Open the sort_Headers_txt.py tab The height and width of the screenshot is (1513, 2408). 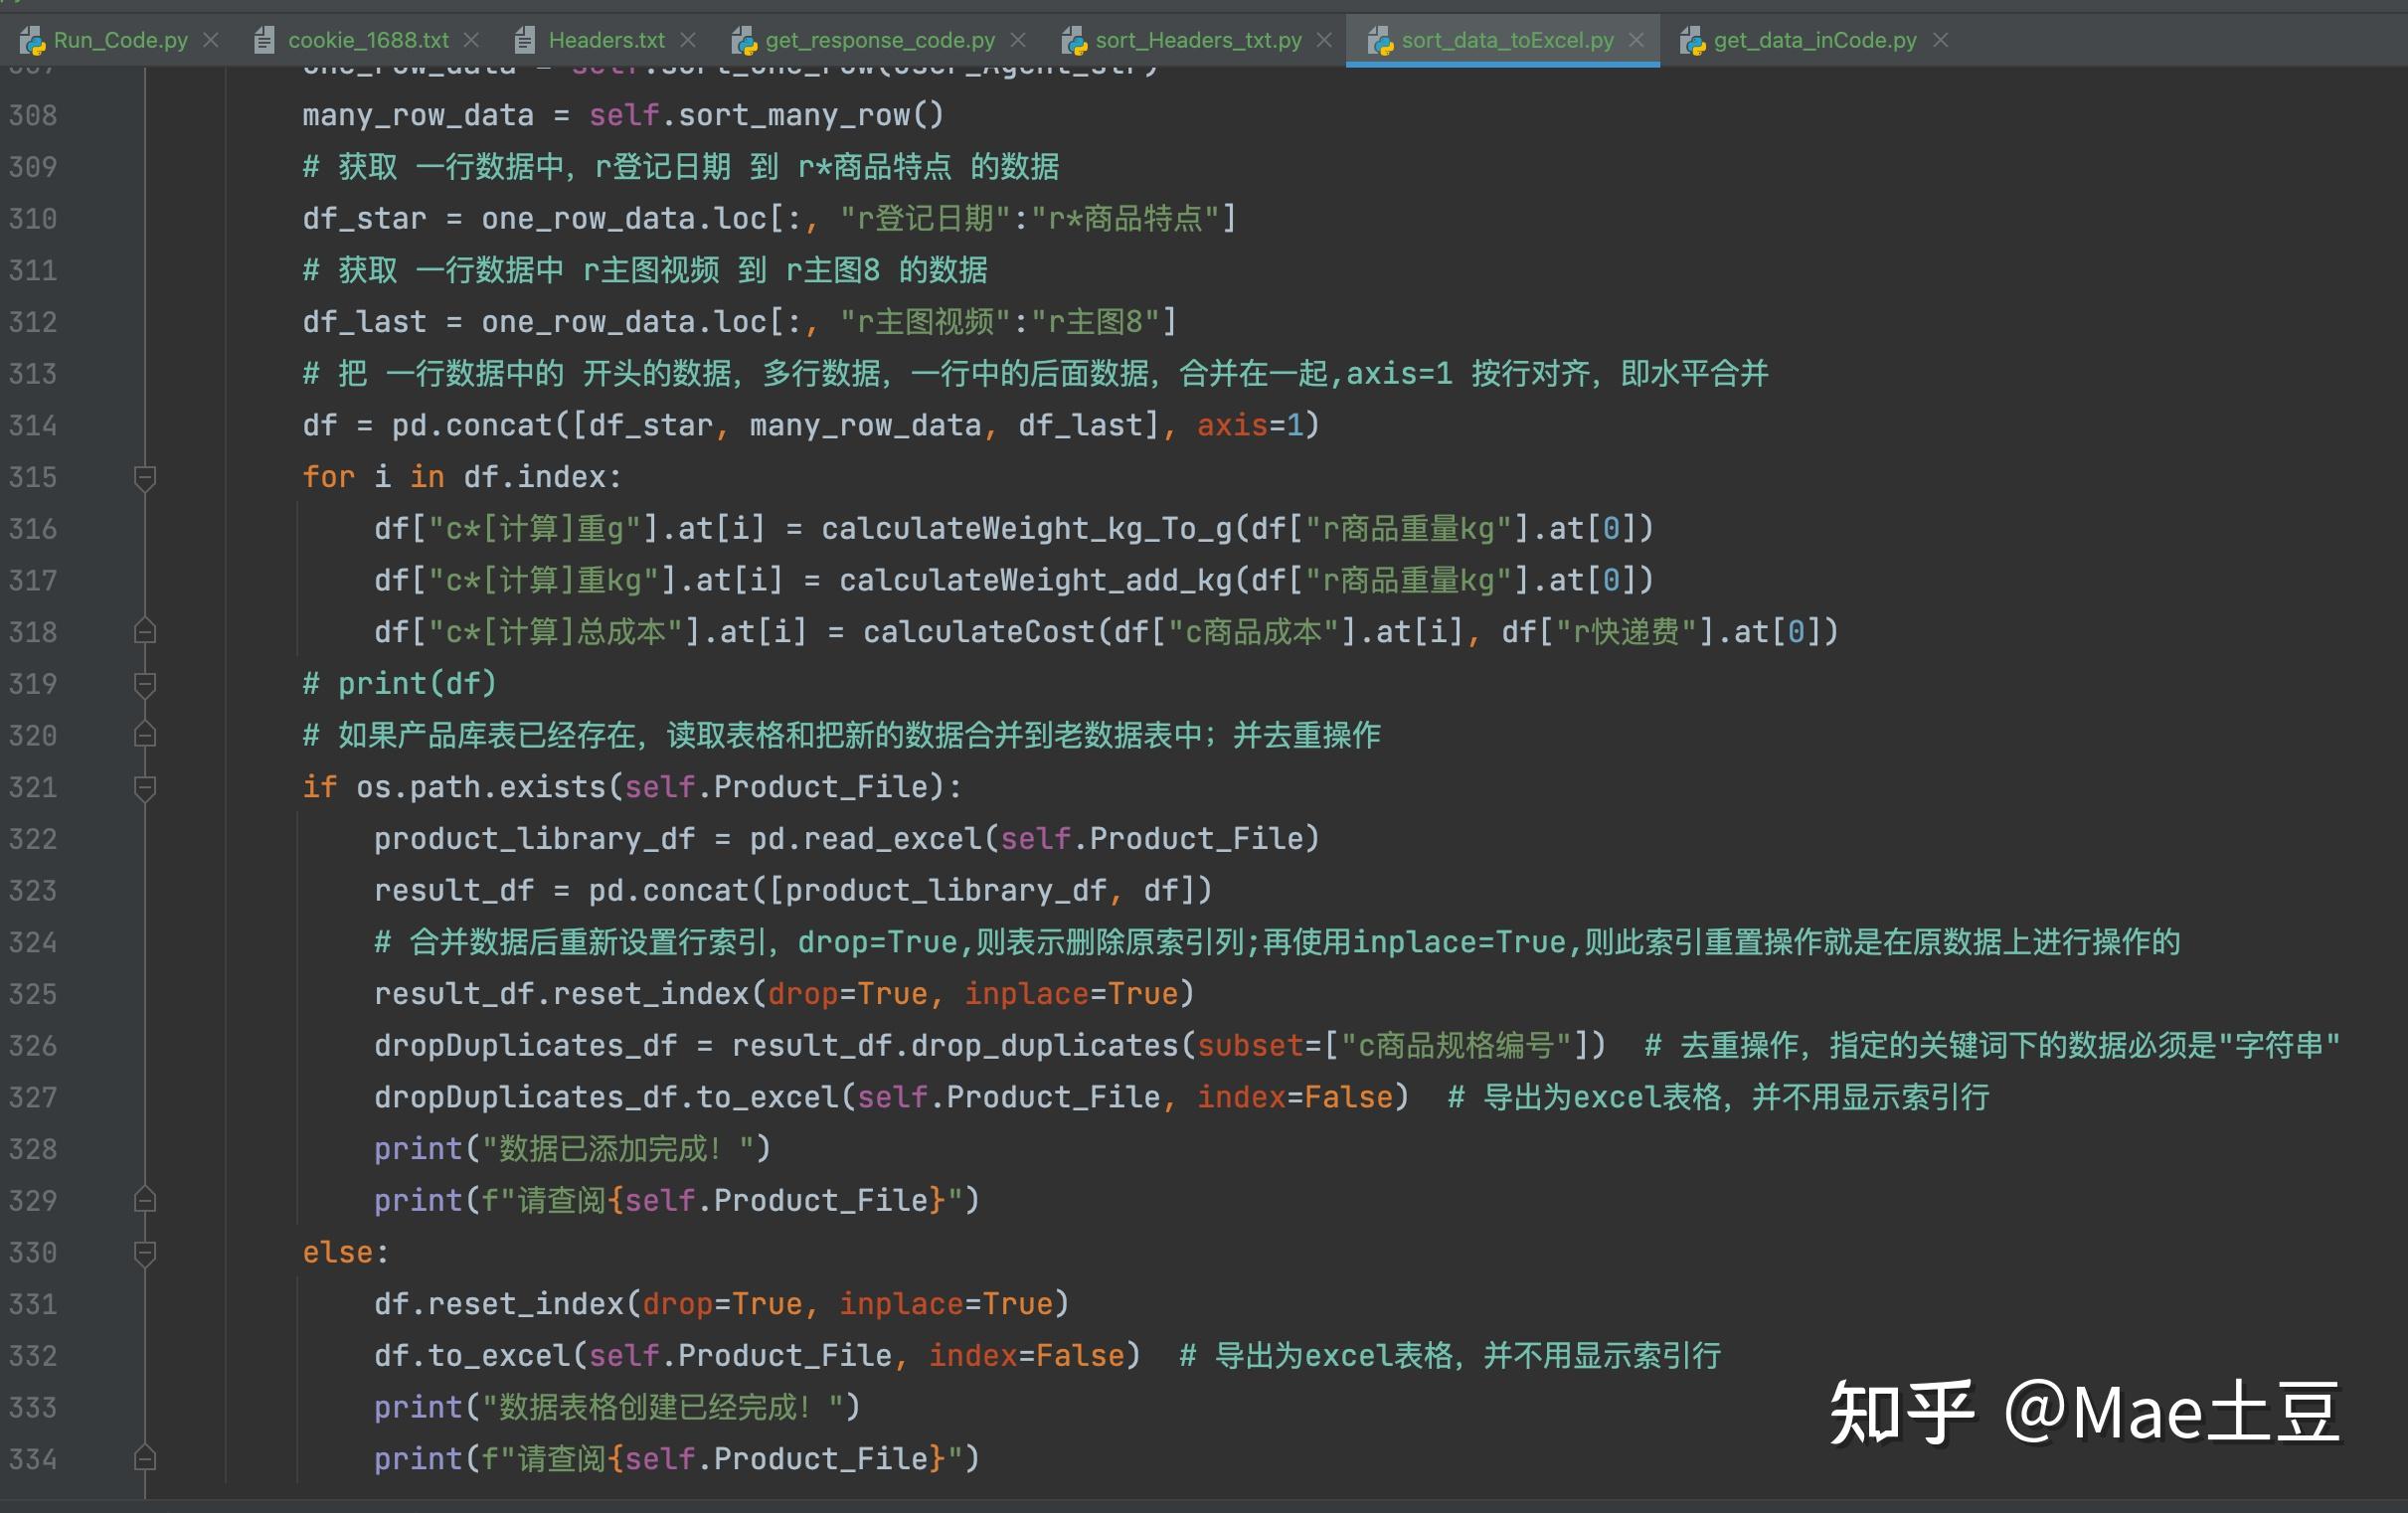click(x=1198, y=41)
